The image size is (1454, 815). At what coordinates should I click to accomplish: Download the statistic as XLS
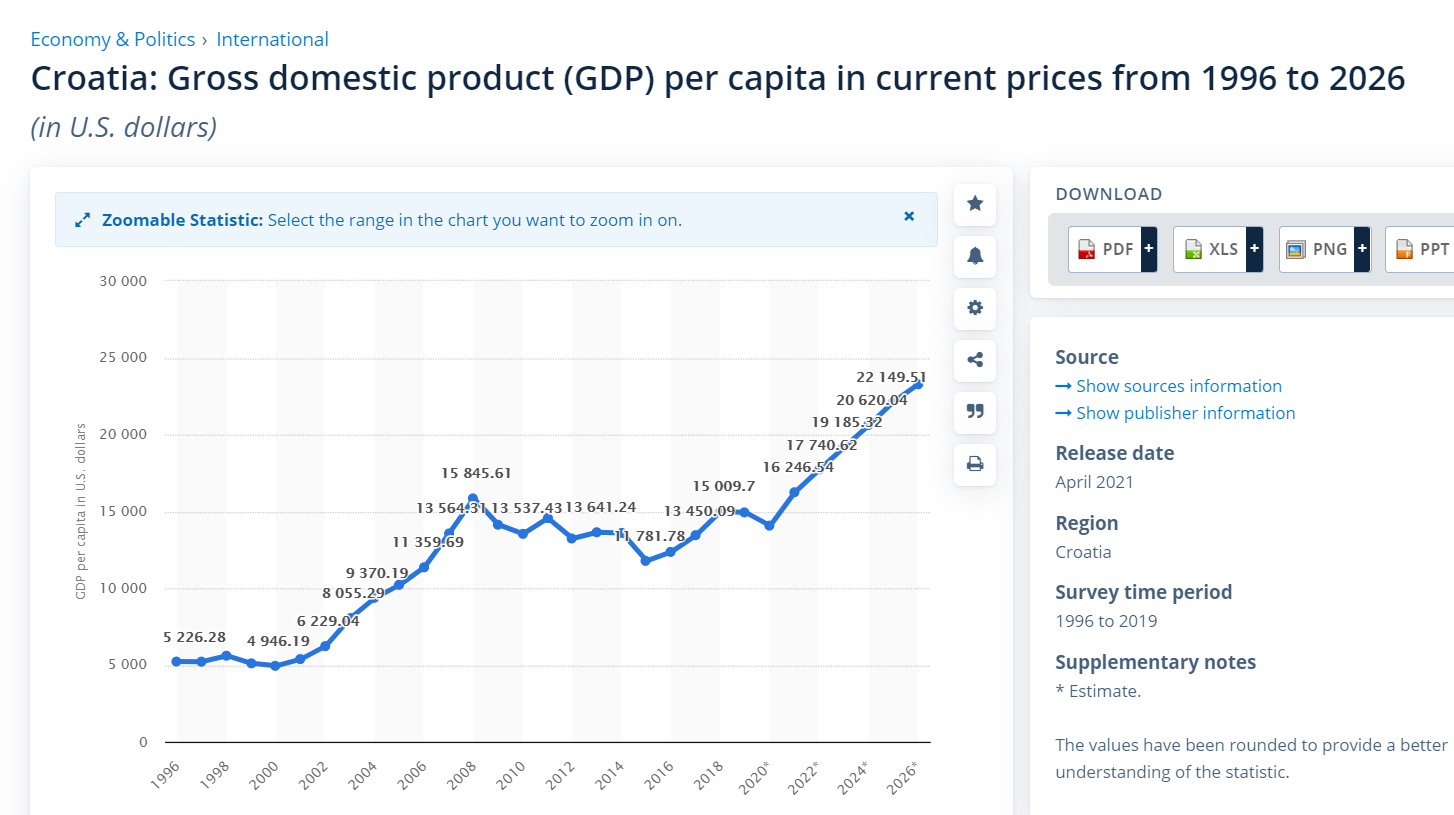(1210, 250)
